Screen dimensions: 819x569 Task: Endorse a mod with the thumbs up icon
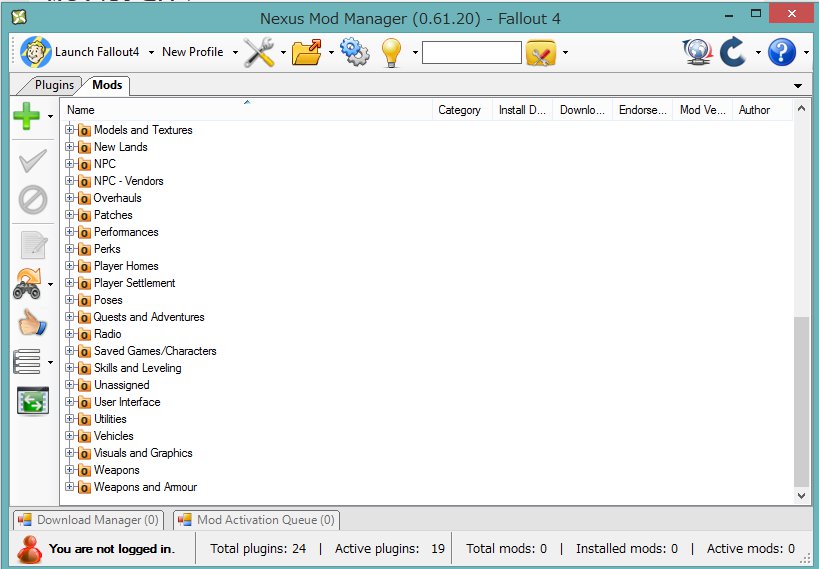click(x=32, y=322)
